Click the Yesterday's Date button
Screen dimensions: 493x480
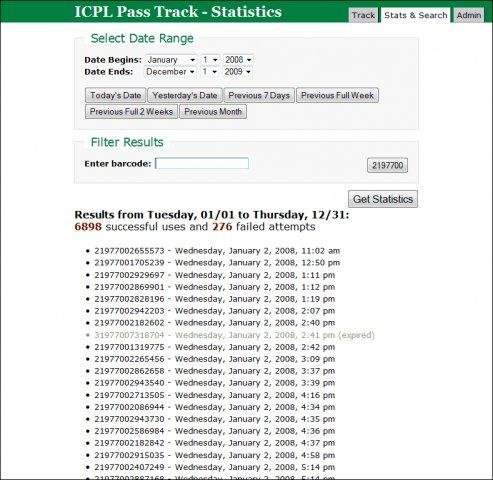pyautogui.click(x=185, y=95)
